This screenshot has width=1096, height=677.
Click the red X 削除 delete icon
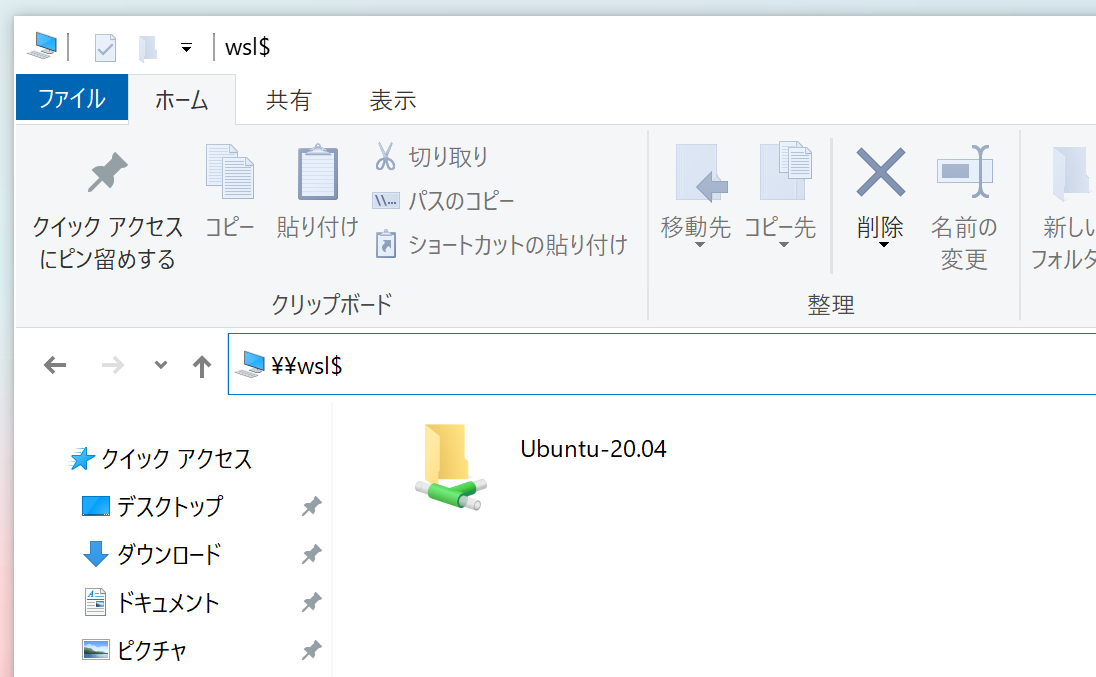(880, 172)
